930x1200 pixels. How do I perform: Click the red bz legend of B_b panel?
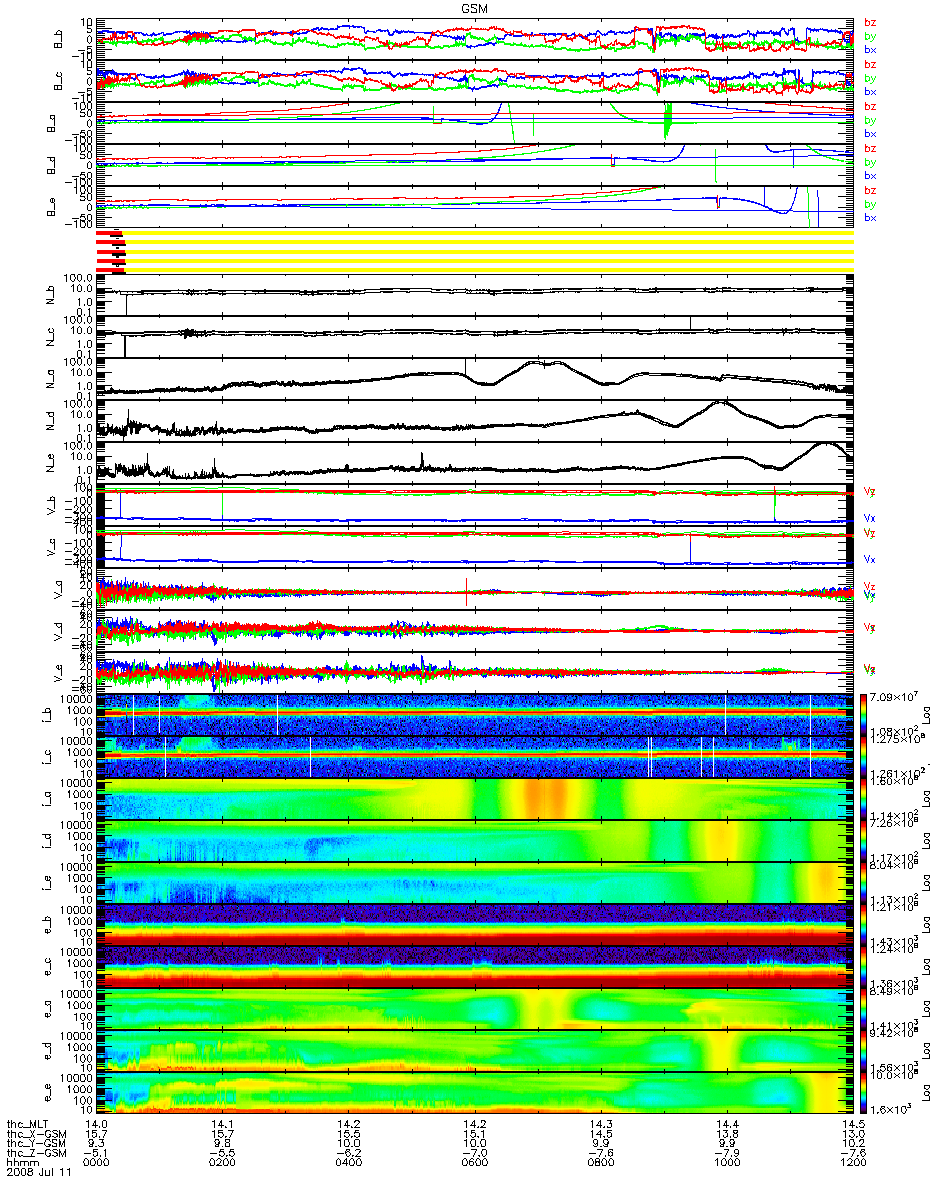[x=870, y=22]
